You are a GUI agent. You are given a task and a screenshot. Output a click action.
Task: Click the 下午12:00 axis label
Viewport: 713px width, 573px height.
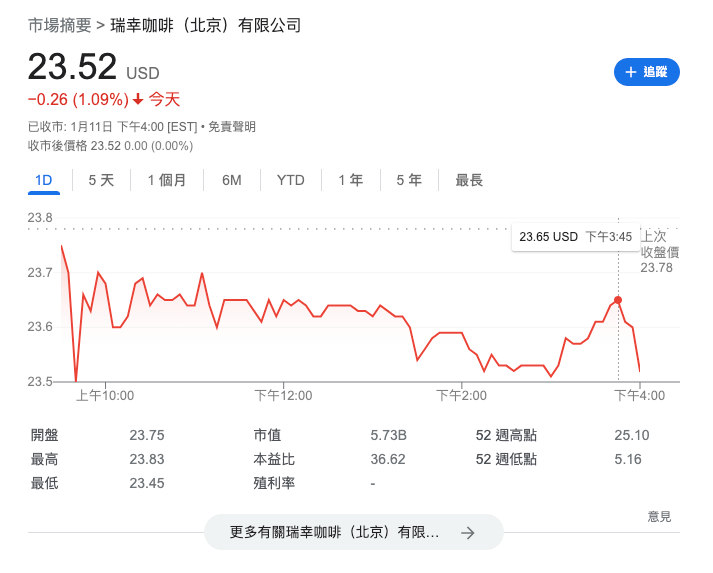tap(283, 396)
